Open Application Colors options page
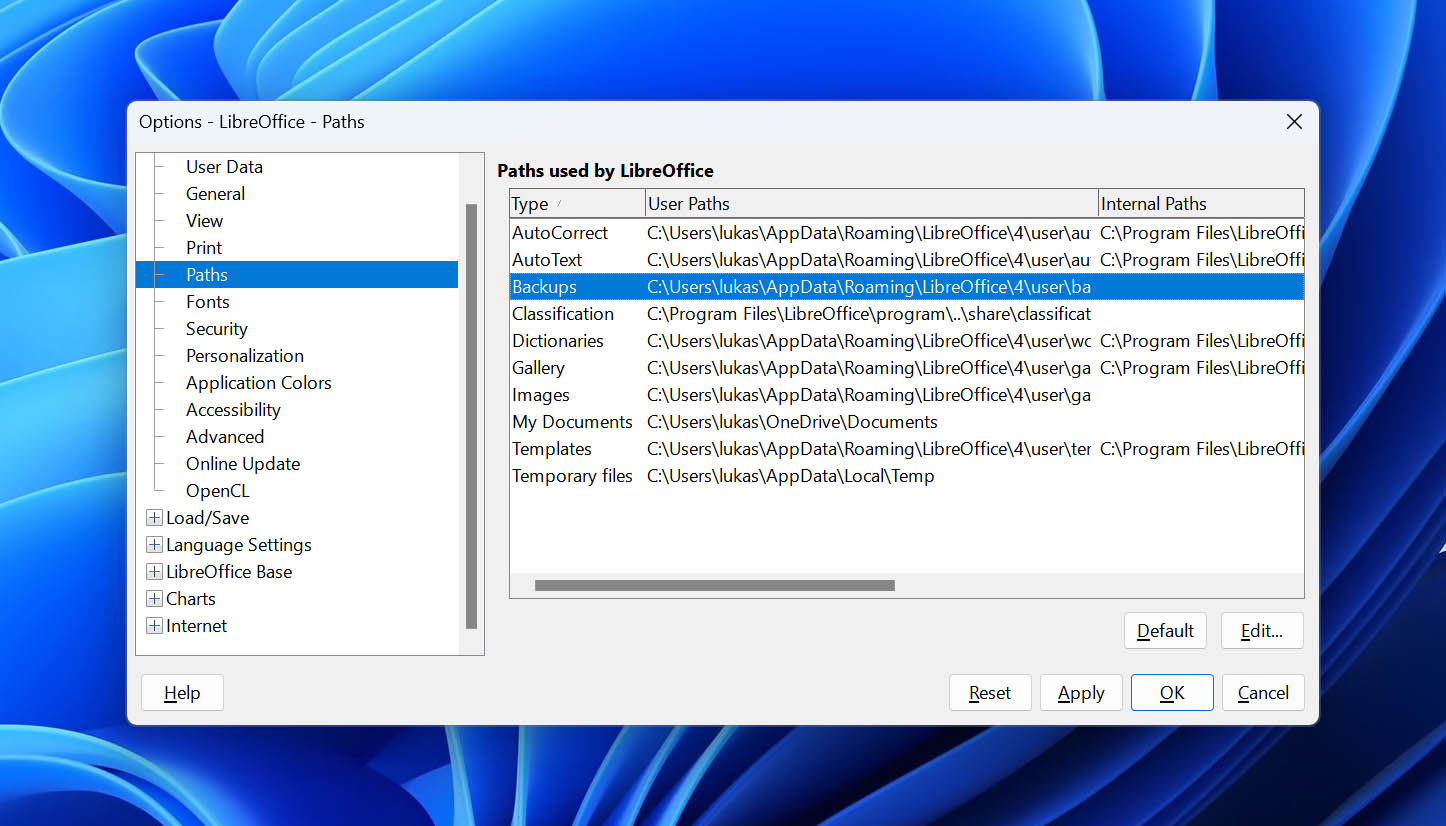1446x826 pixels. coord(258,383)
